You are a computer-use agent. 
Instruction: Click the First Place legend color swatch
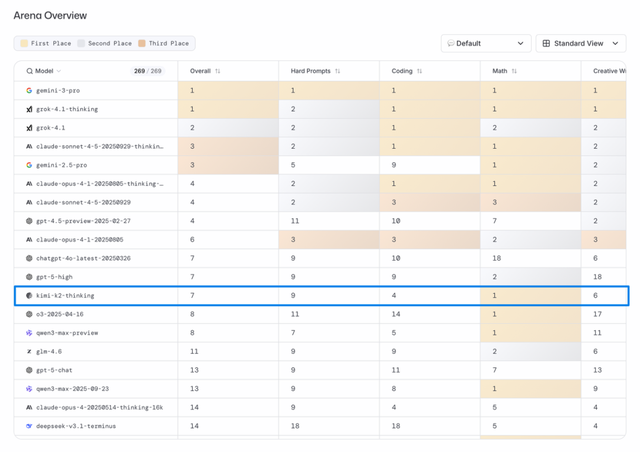coord(23,44)
